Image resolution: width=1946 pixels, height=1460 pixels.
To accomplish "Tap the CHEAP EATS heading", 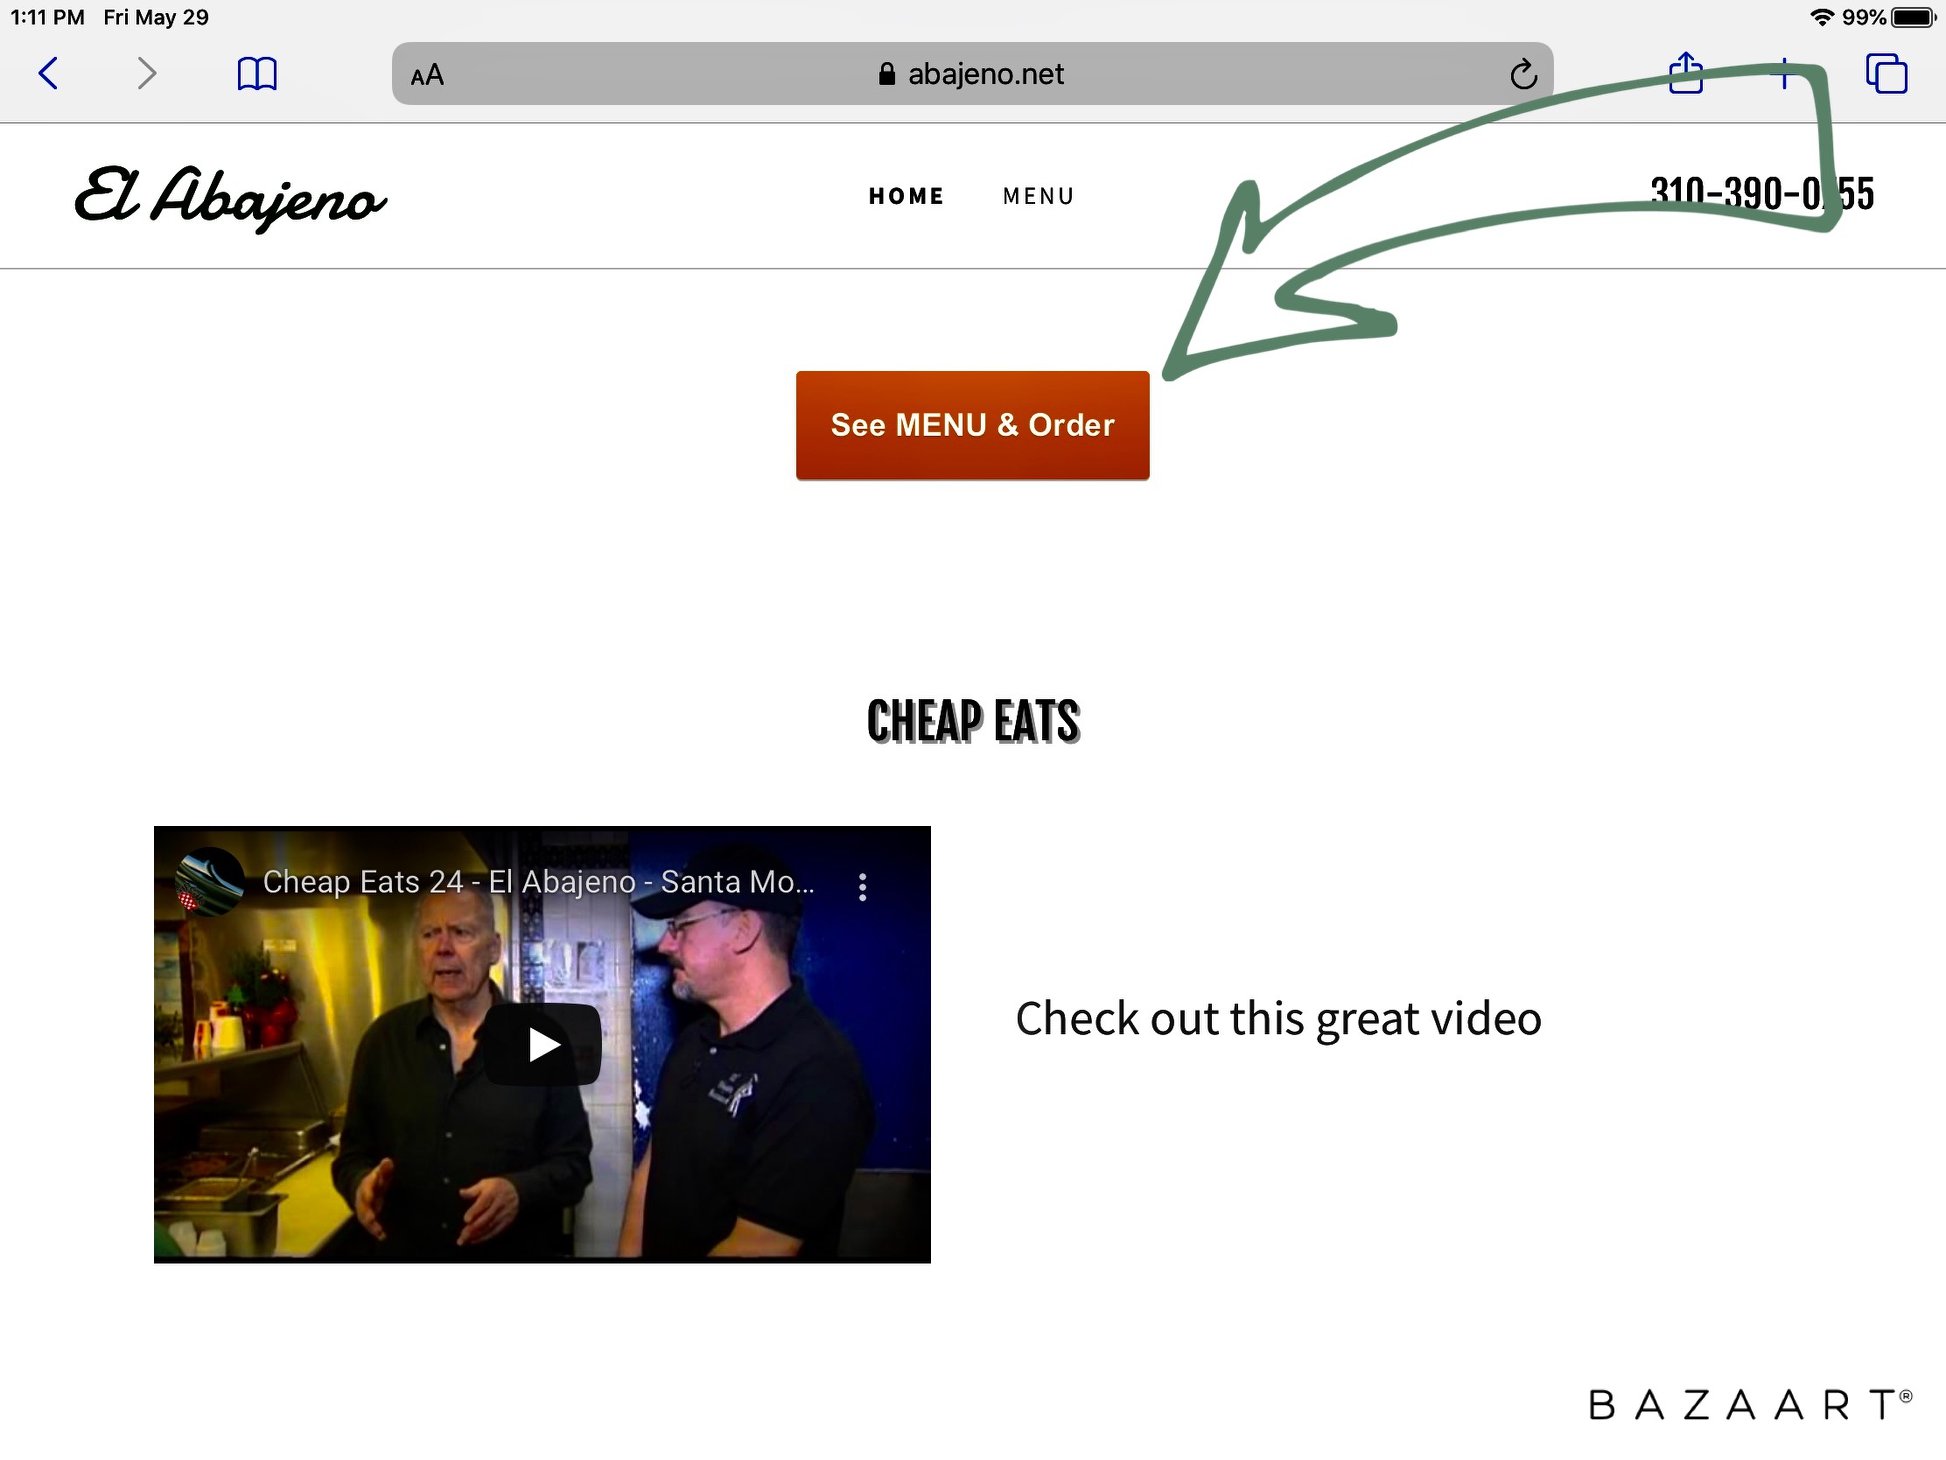I will pyautogui.click(x=973, y=721).
